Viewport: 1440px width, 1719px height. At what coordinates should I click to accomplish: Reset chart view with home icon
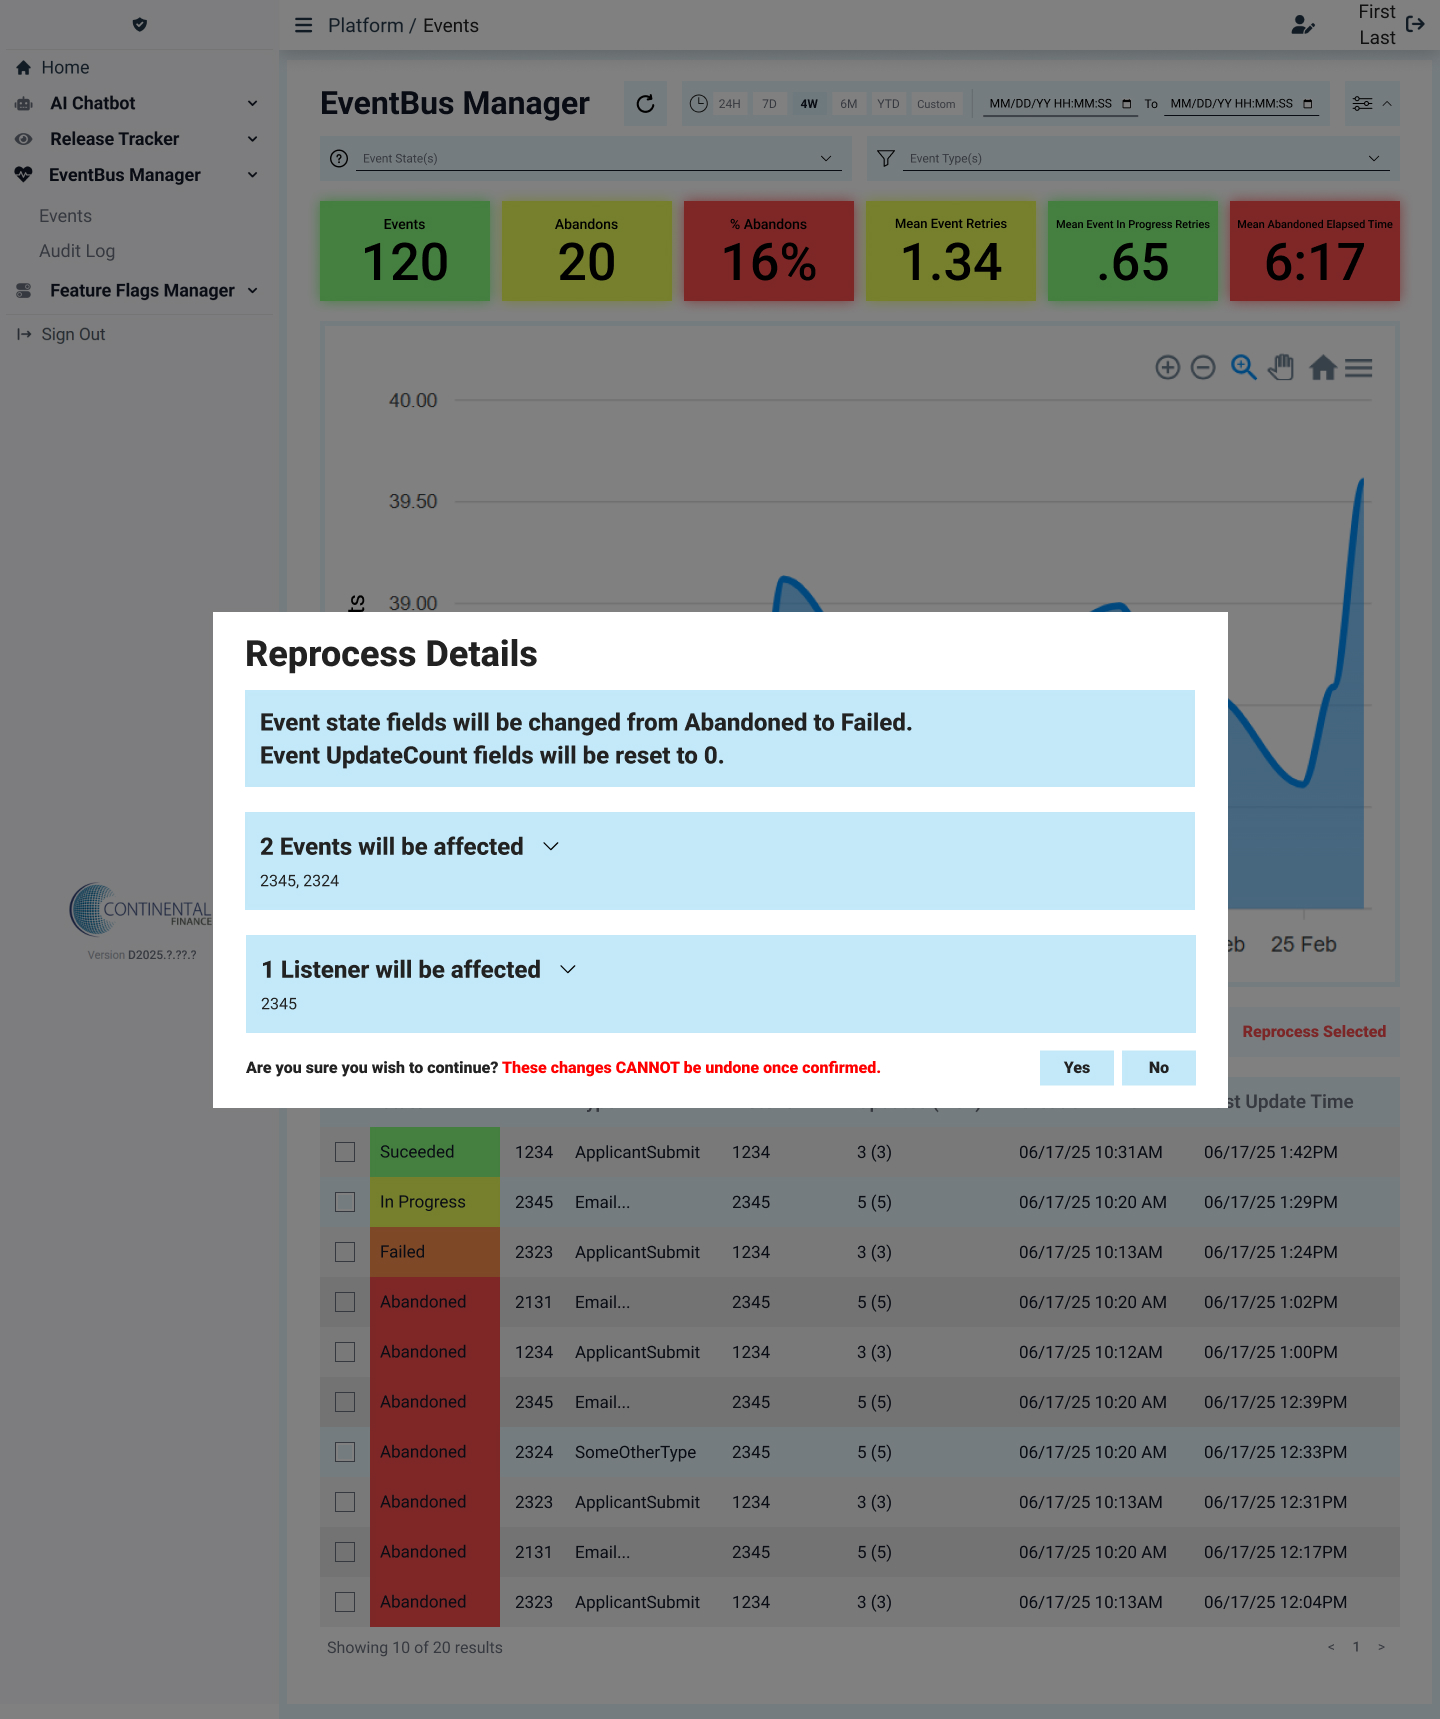pos(1323,368)
